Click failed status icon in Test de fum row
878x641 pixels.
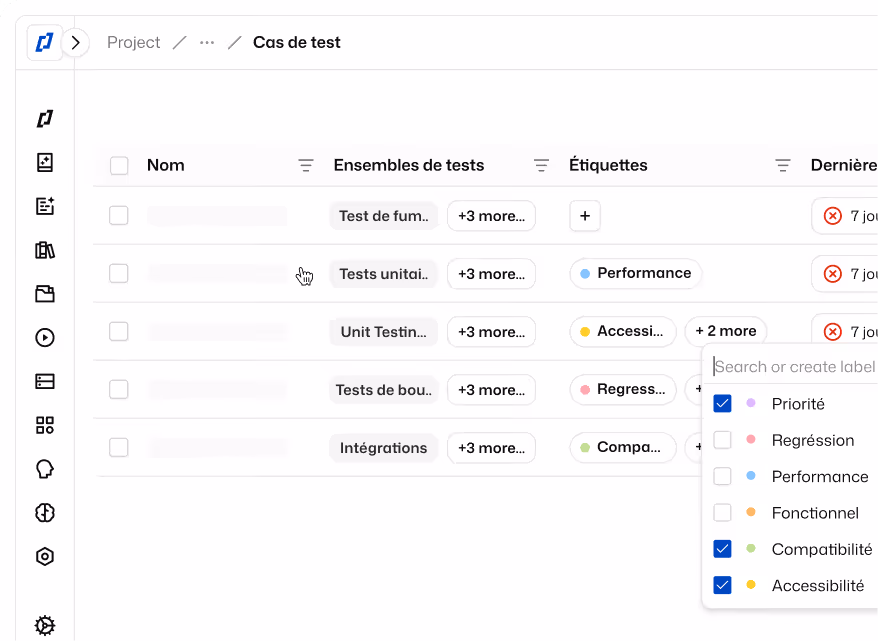click(833, 216)
